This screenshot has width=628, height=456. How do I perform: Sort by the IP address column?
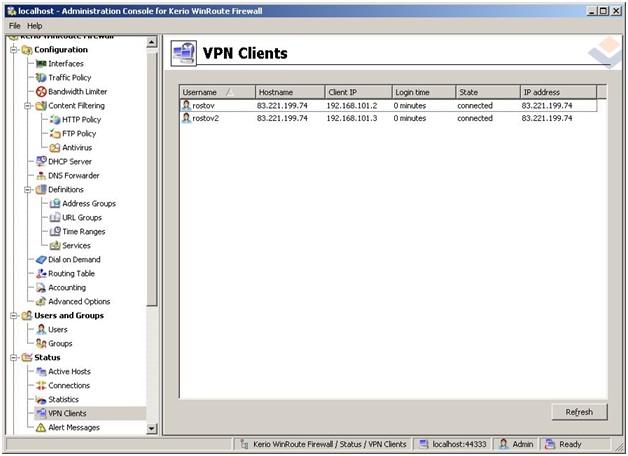pyautogui.click(x=559, y=92)
